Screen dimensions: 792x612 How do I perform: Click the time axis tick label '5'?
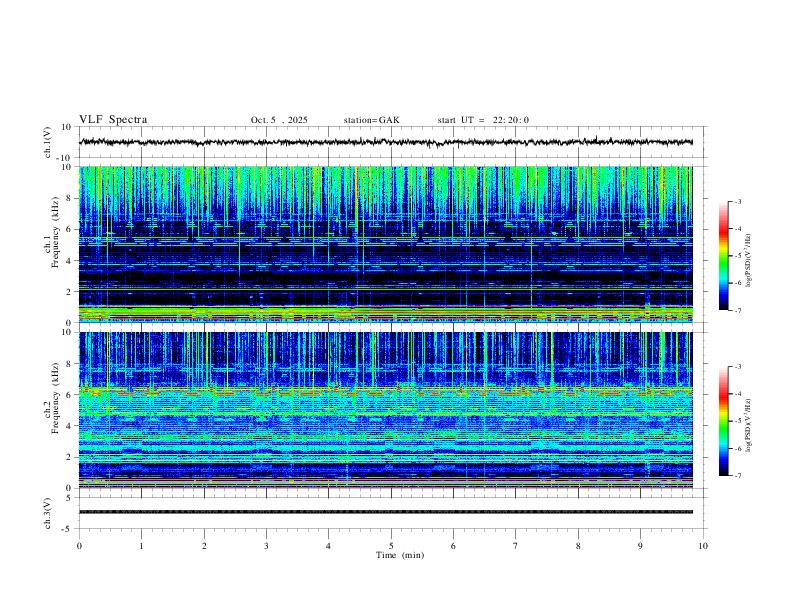coord(391,546)
